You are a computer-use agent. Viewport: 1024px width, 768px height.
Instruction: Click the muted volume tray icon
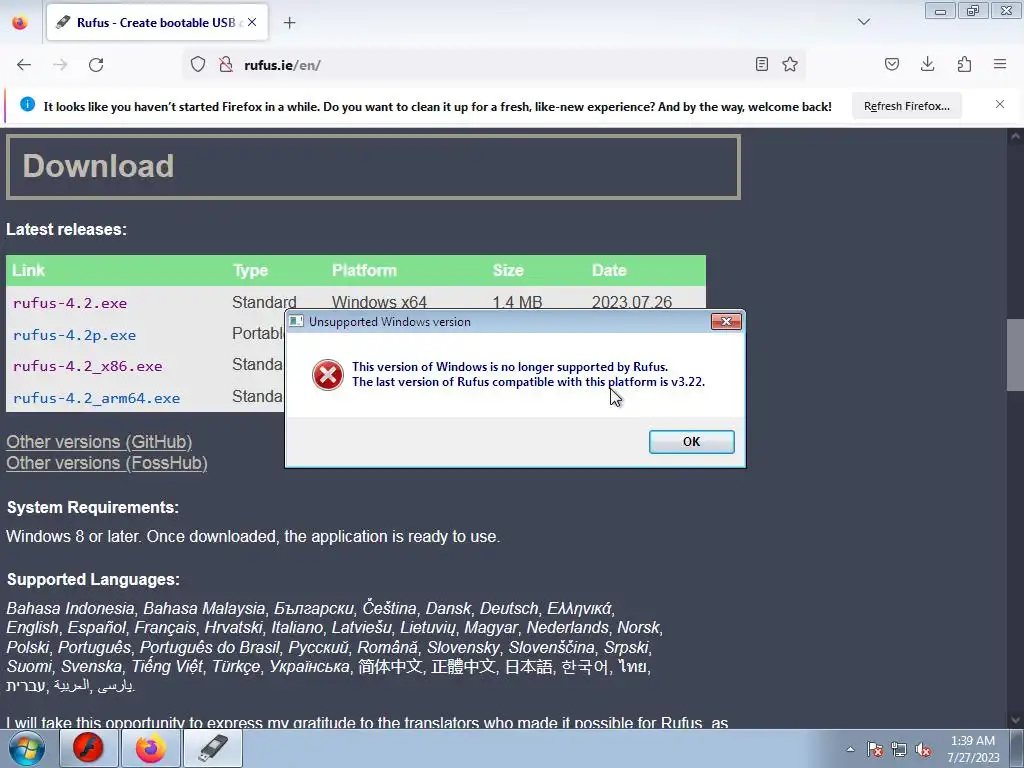923,749
